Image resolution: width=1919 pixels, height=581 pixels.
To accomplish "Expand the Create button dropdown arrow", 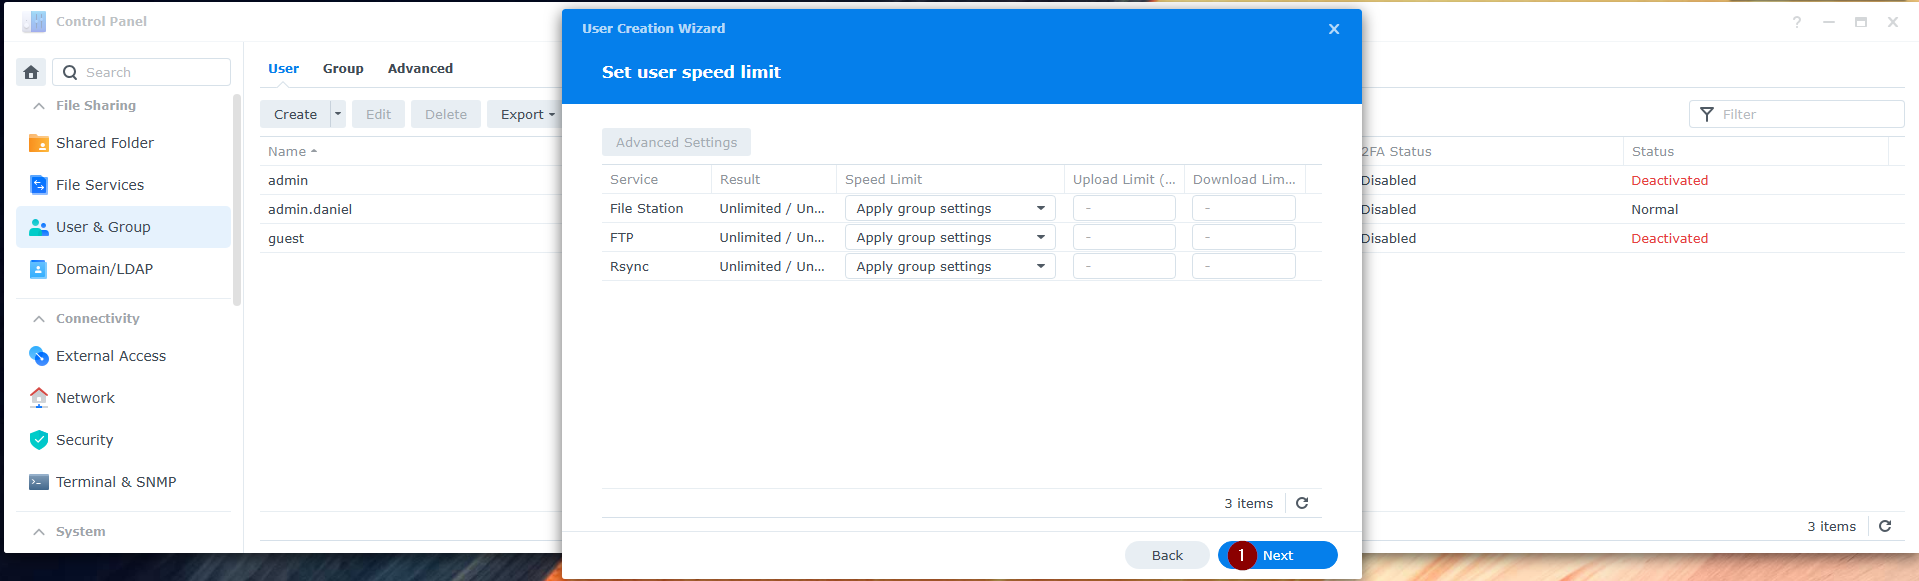I will coord(338,114).
